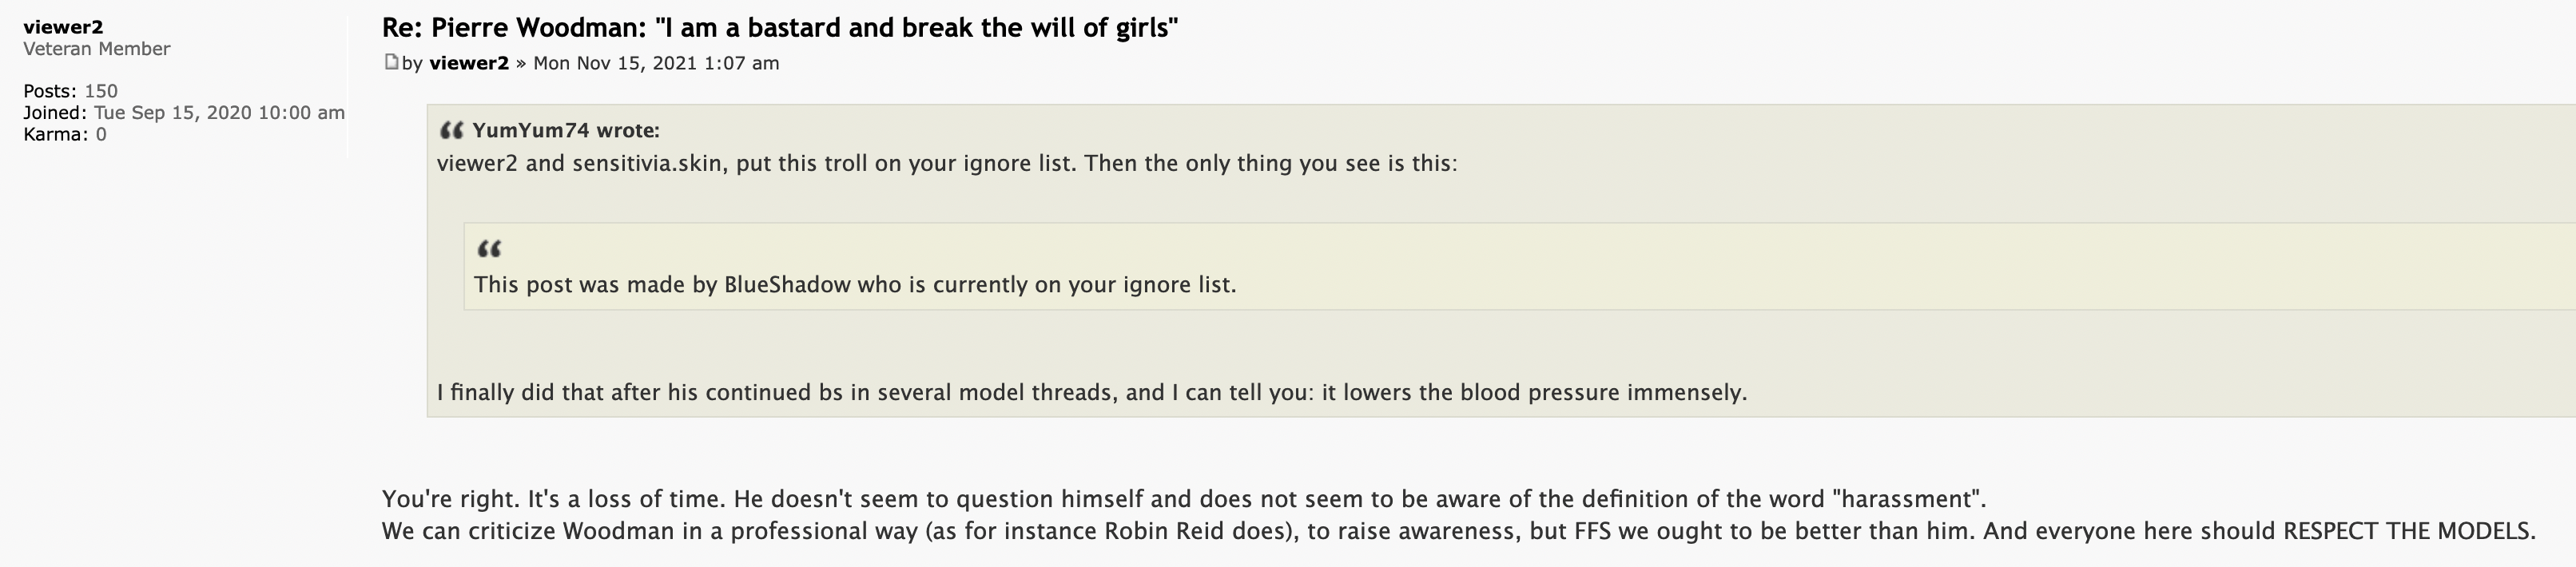Click the viewer2 author link in byline
Viewport: 2576px width, 567px height.
point(469,63)
